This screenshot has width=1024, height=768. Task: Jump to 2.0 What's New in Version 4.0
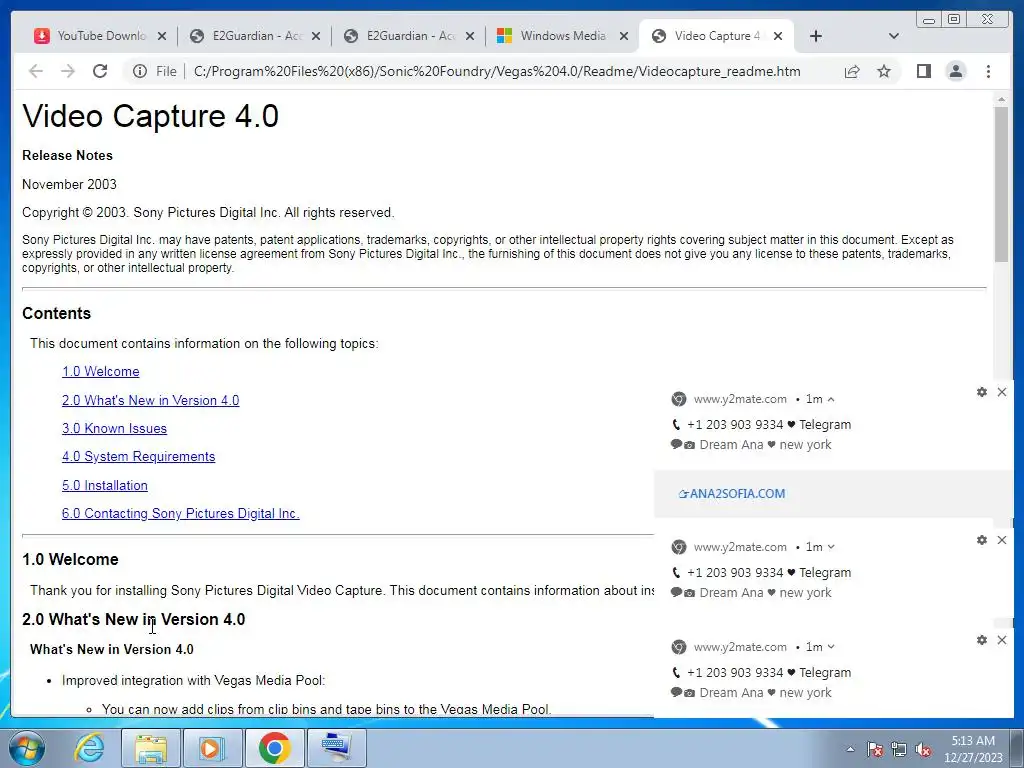[x=150, y=400]
